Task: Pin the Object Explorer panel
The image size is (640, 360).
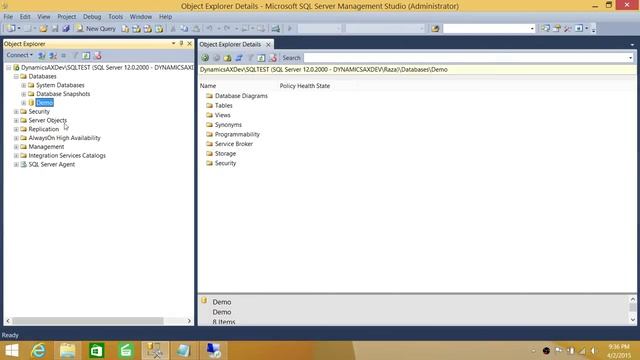Action: (182, 43)
